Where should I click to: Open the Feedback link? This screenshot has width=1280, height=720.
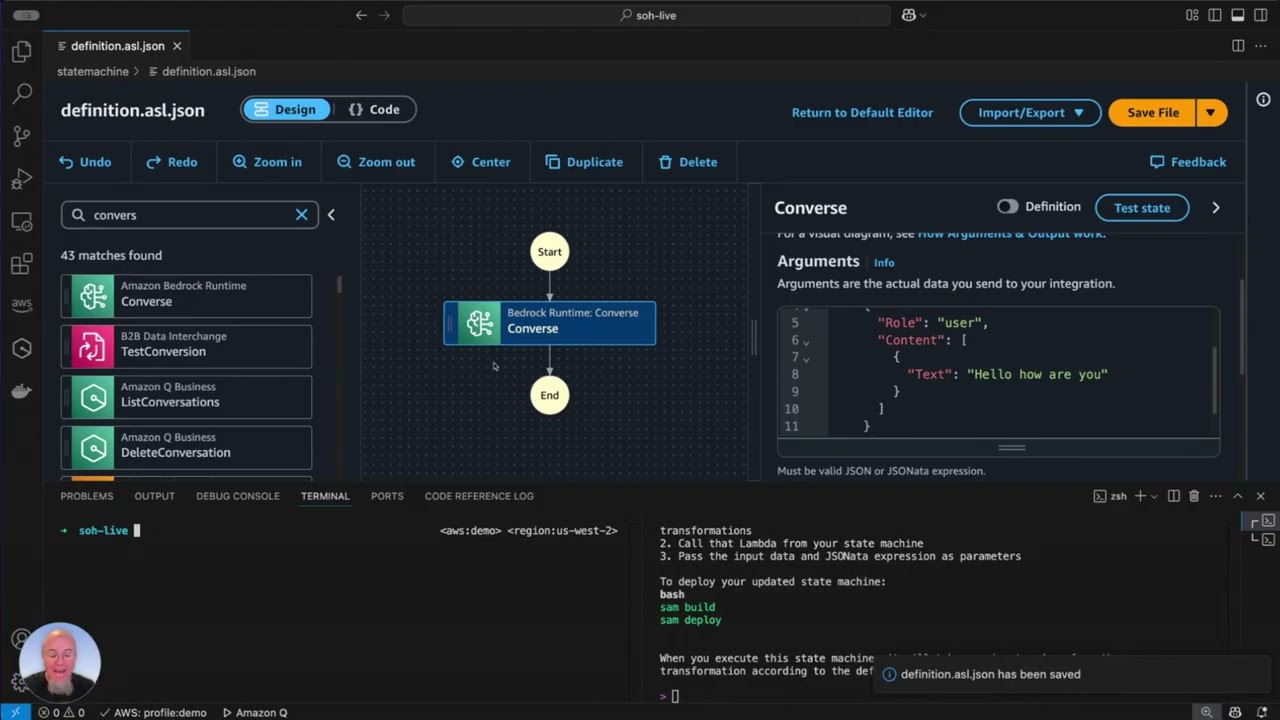(x=1188, y=162)
